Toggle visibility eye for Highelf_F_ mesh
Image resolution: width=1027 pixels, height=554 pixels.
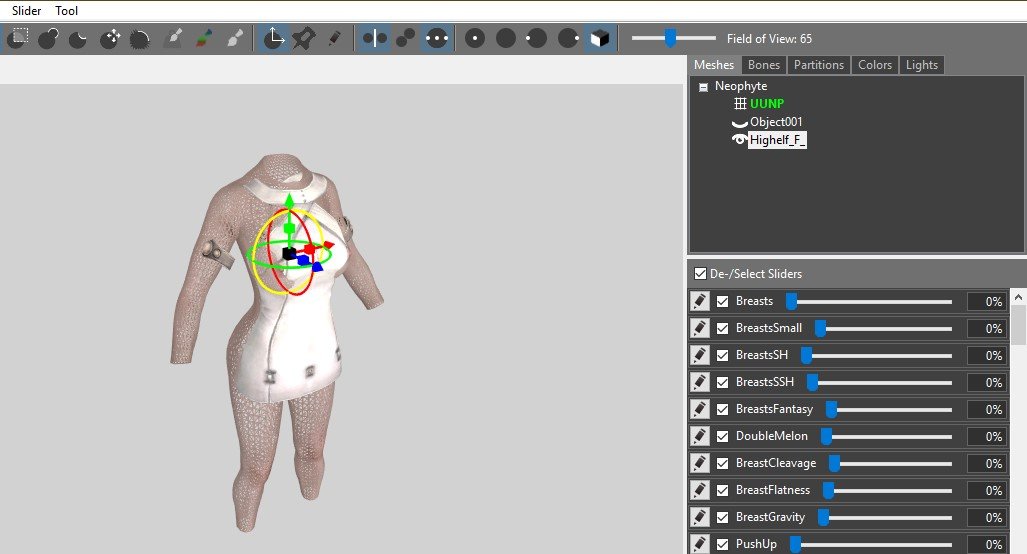pyautogui.click(x=740, y=140)
